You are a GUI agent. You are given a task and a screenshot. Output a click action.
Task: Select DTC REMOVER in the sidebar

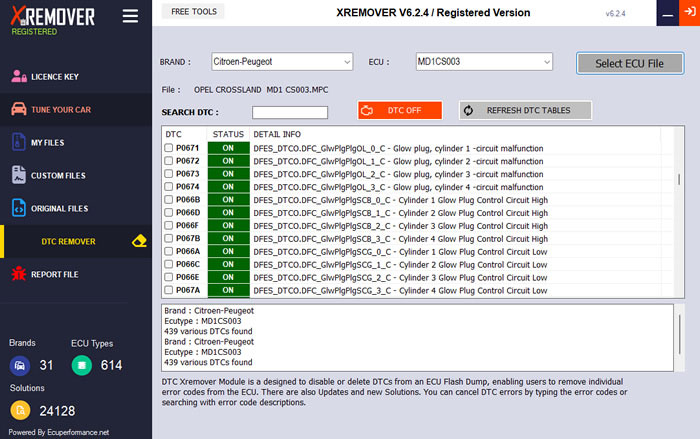point(68,242)
